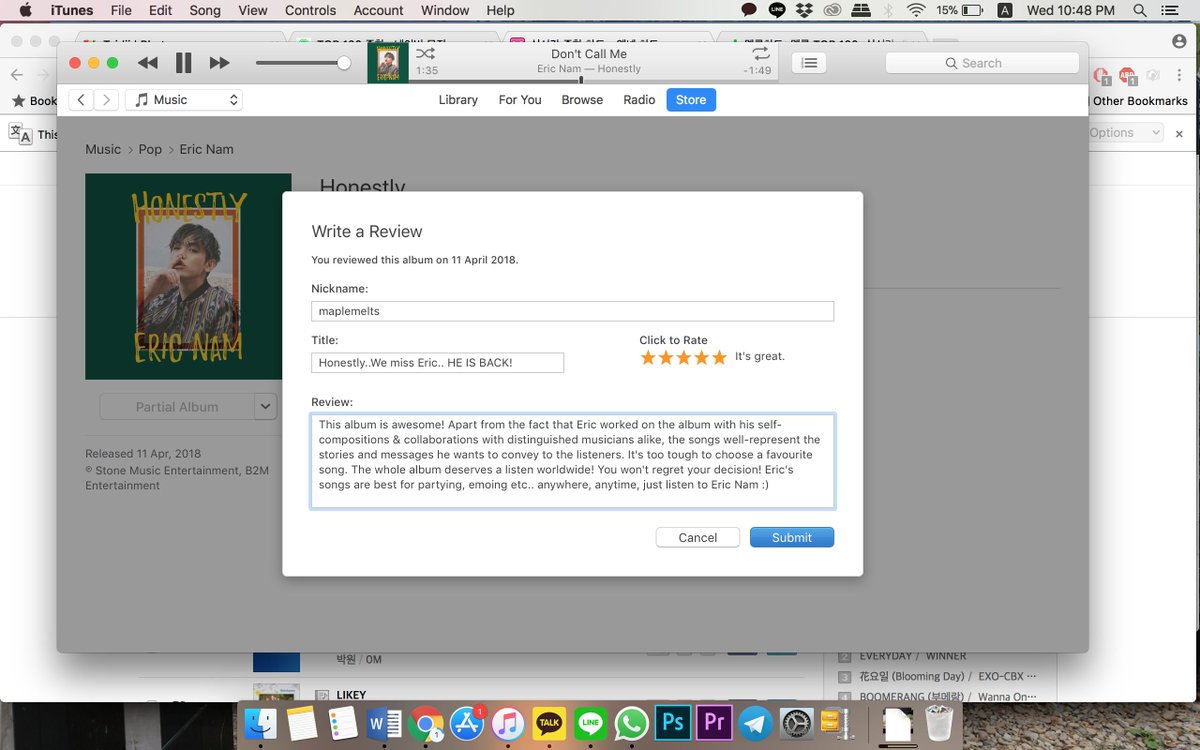
Task: Open the Song menu
Action: click(x=205, y=11)
